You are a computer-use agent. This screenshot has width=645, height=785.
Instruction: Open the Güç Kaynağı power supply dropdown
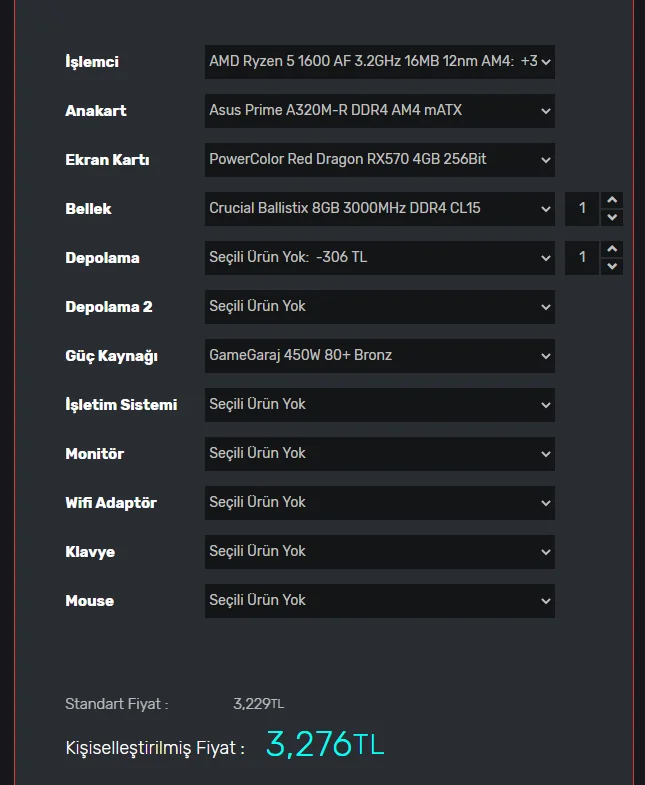(x=379, y=355)
